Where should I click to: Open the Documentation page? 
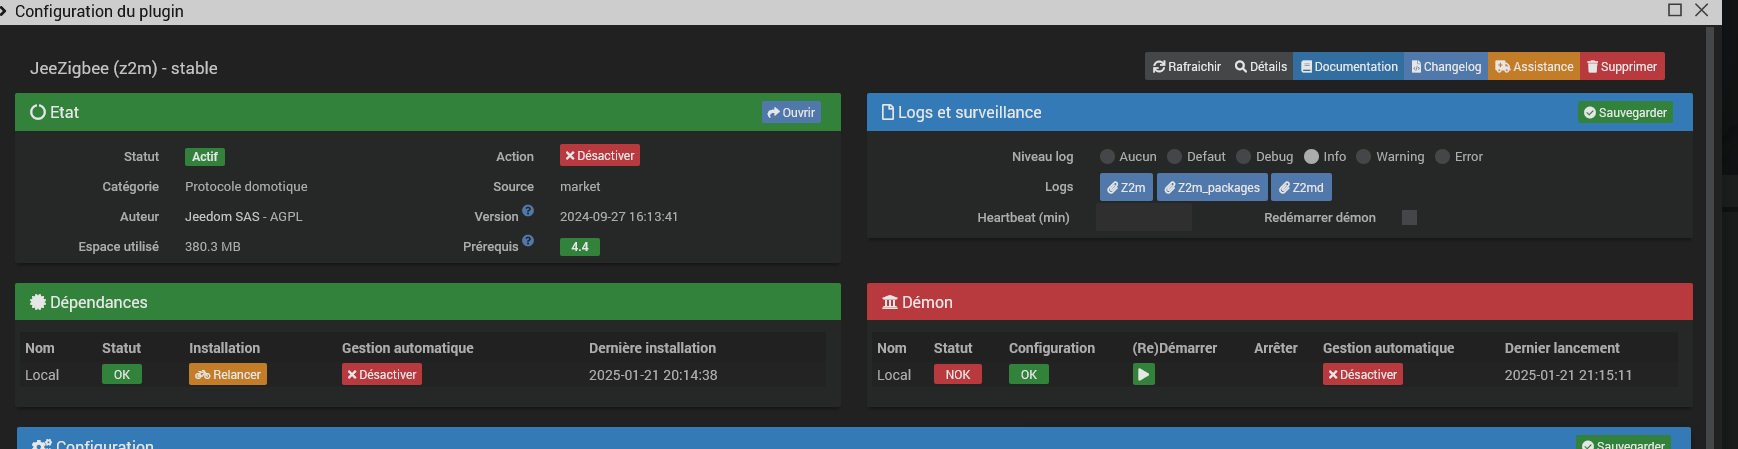point(1349,67)
